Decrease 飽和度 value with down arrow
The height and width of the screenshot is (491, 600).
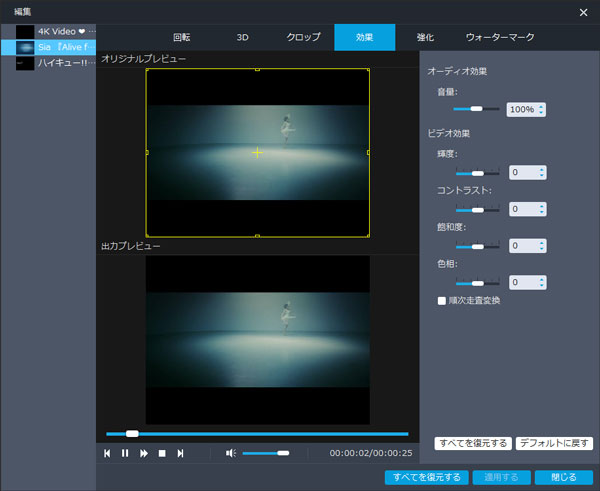pos(541,249)
